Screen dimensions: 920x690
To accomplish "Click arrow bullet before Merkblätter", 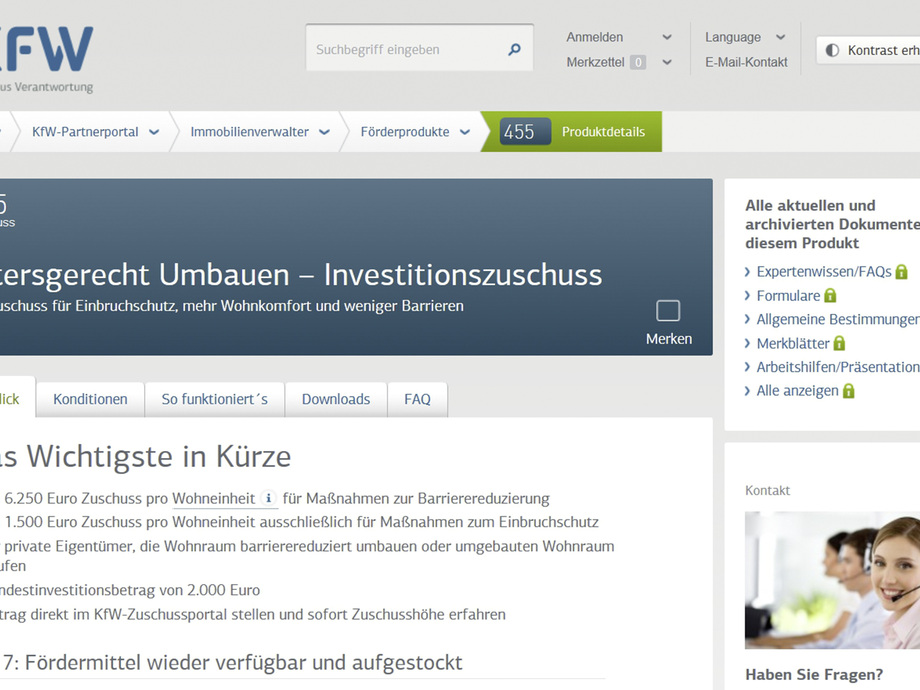I will pyautogui.click(x=748, y=343).
